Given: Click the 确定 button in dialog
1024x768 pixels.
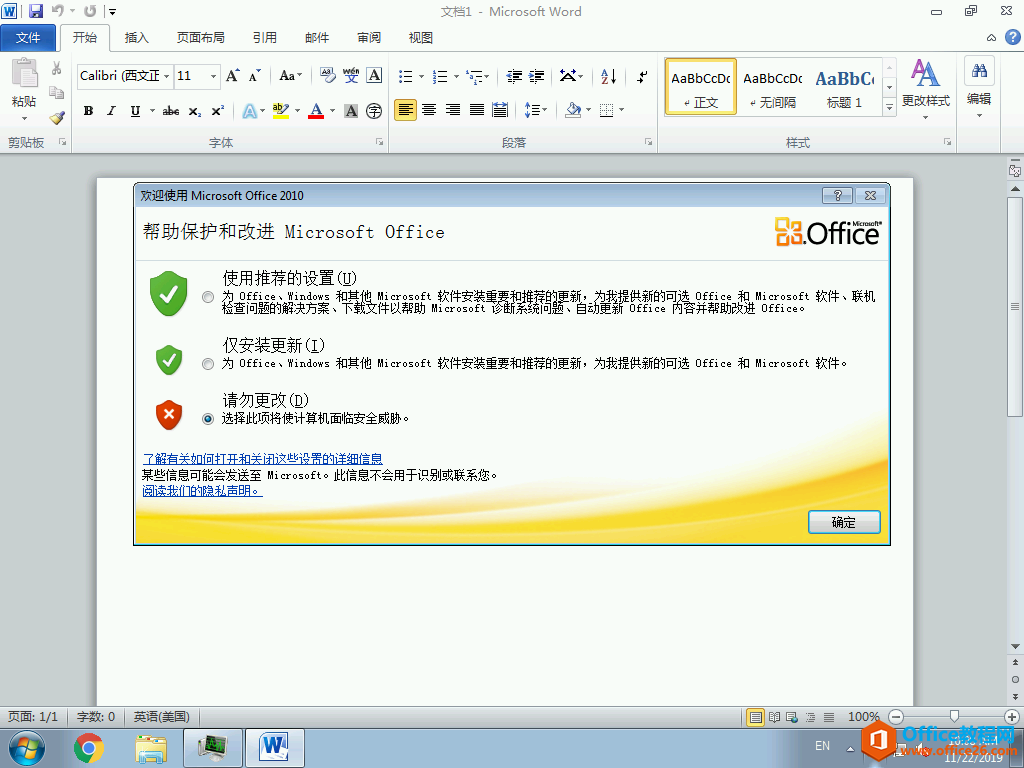Looking at the screenshot, I should point(844,522).
